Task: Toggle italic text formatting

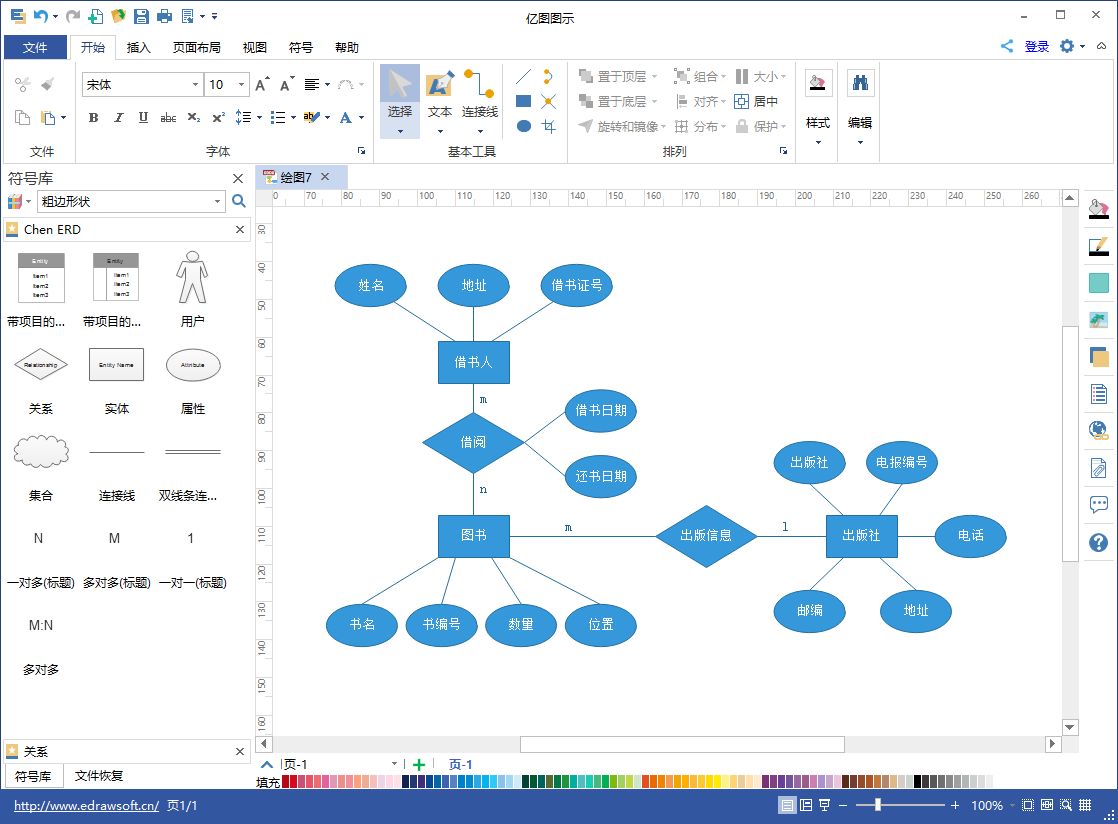Action: point(118,118)
